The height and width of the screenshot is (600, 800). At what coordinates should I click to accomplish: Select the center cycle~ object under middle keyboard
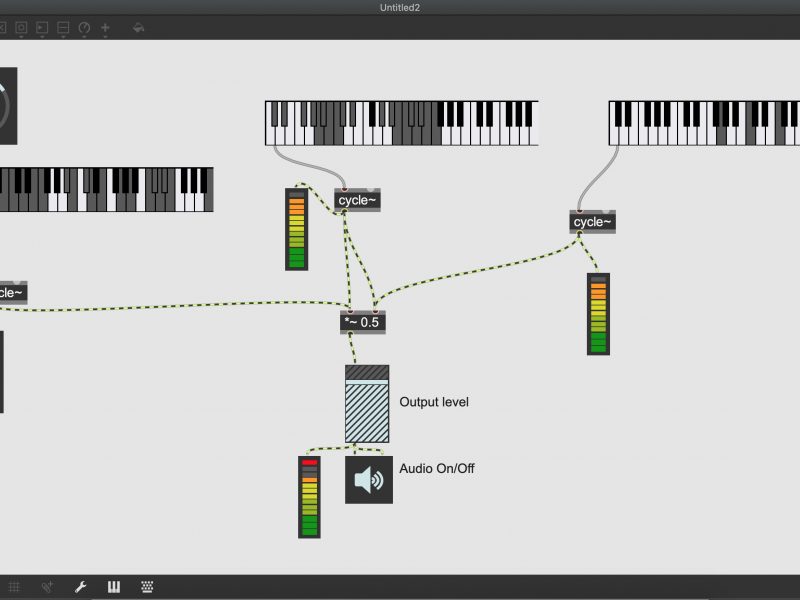pos(357,200)
